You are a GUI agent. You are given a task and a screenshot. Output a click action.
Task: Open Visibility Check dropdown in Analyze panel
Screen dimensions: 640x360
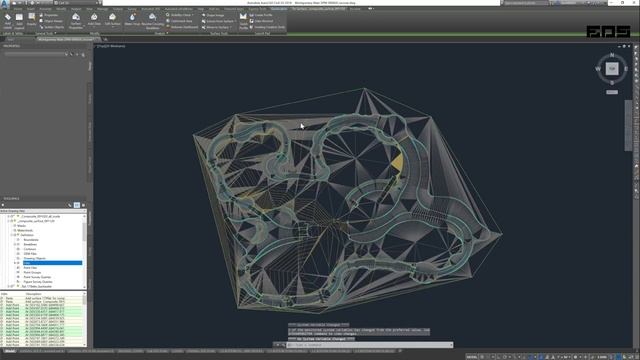tap(180, 15)
